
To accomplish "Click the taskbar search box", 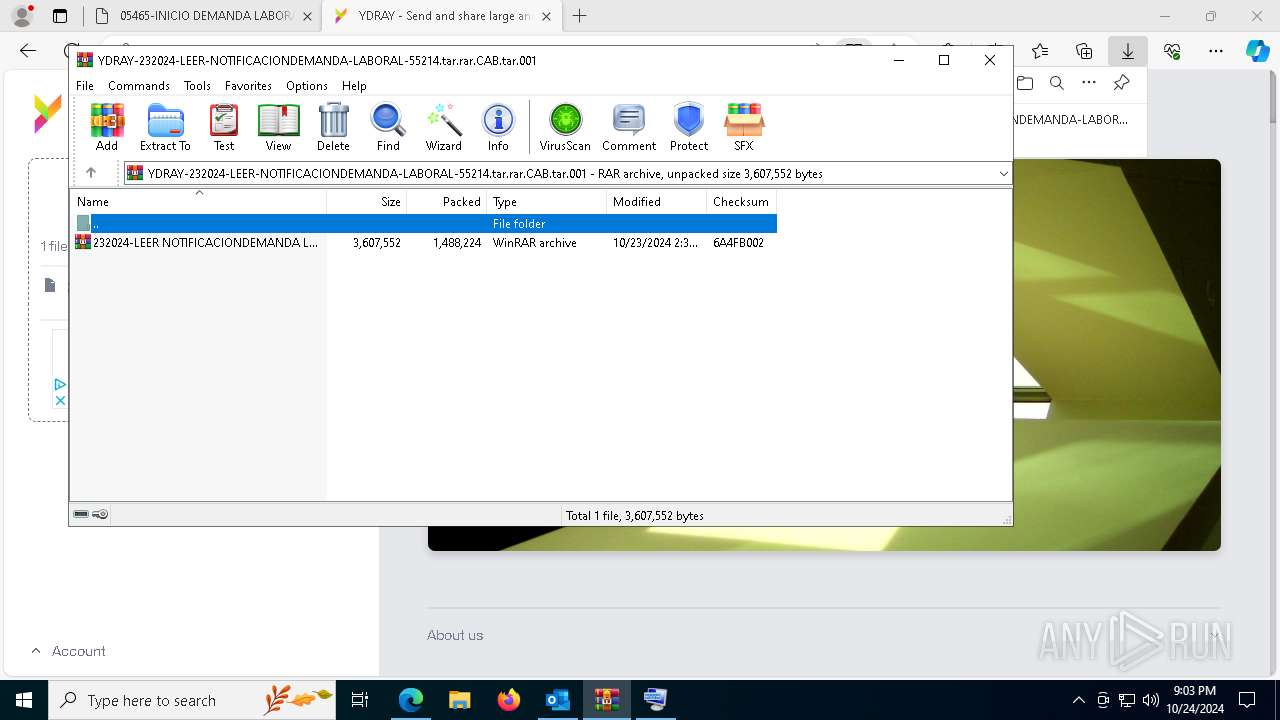I will point(193,700).
